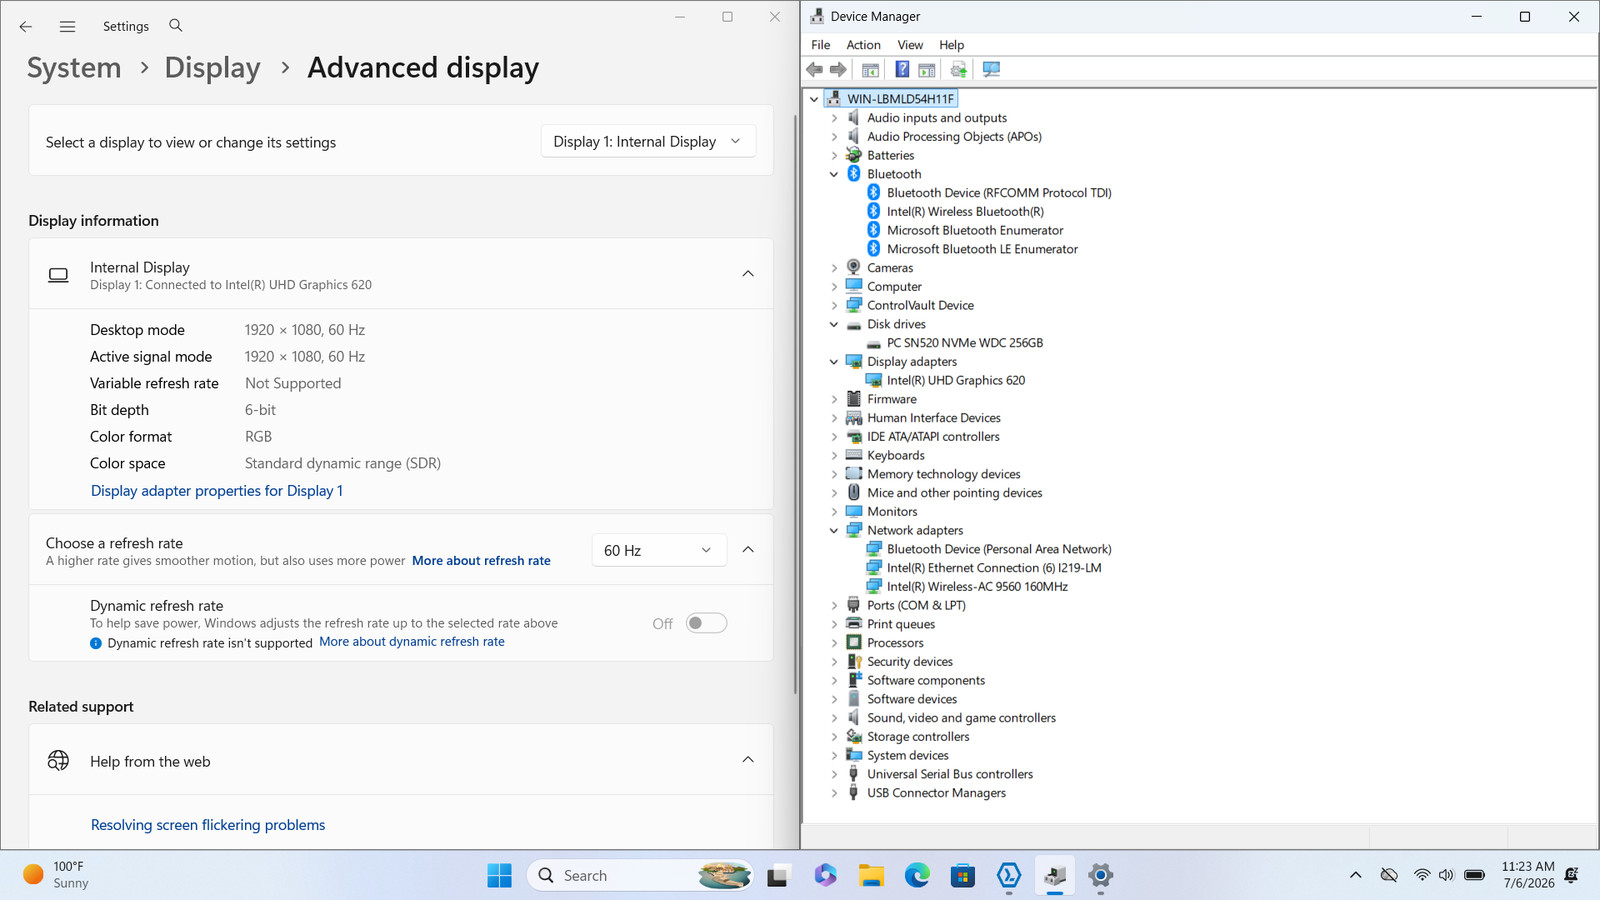The width and height of the screenshot is (1600, 900).
Task: Select Intel(R) Wireless Bluetooth(R) device
Action: 965,211
